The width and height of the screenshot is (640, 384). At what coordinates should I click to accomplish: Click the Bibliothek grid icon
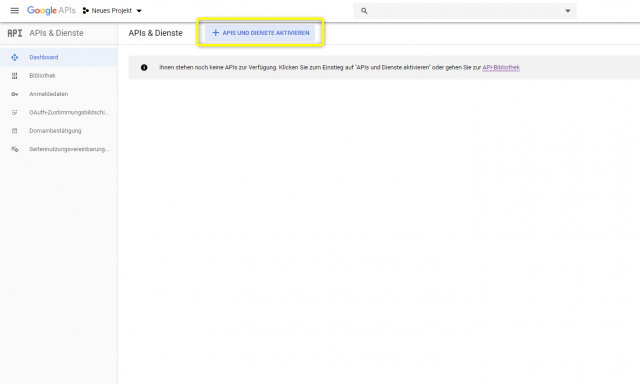[15, 75]
